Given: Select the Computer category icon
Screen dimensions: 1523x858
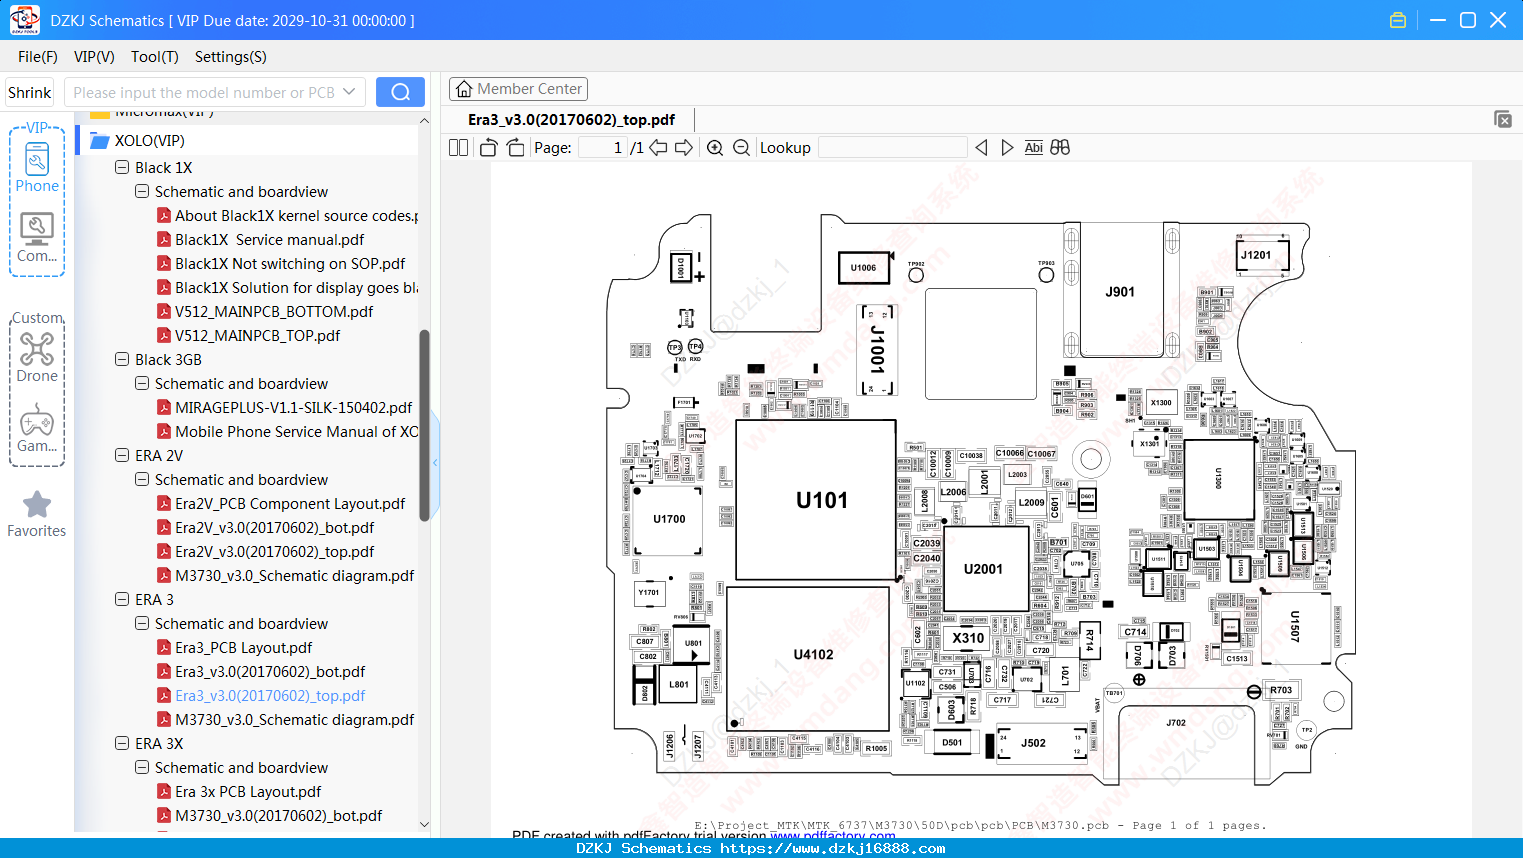Looking at the screenshot, I should pos(37,237).
